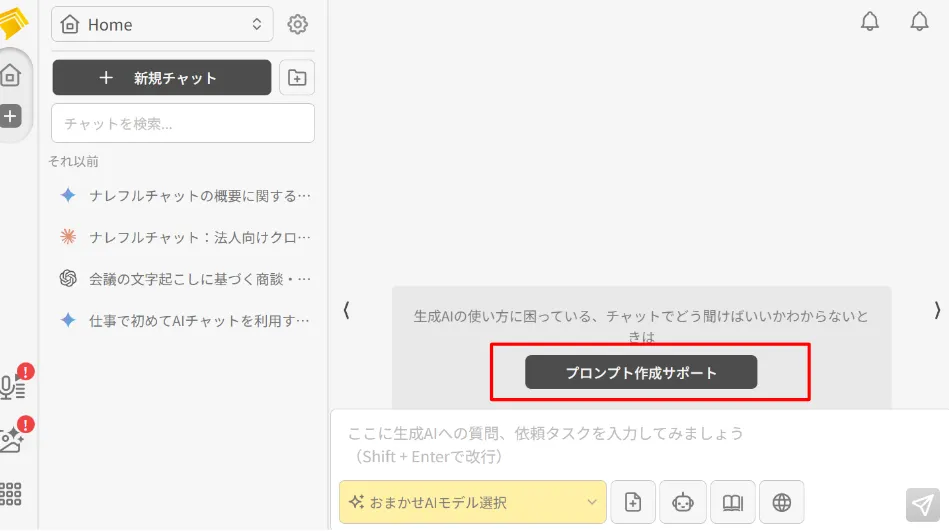Create a new folder with the folder-plus icon
949x532 pixels.
(297, 78)
